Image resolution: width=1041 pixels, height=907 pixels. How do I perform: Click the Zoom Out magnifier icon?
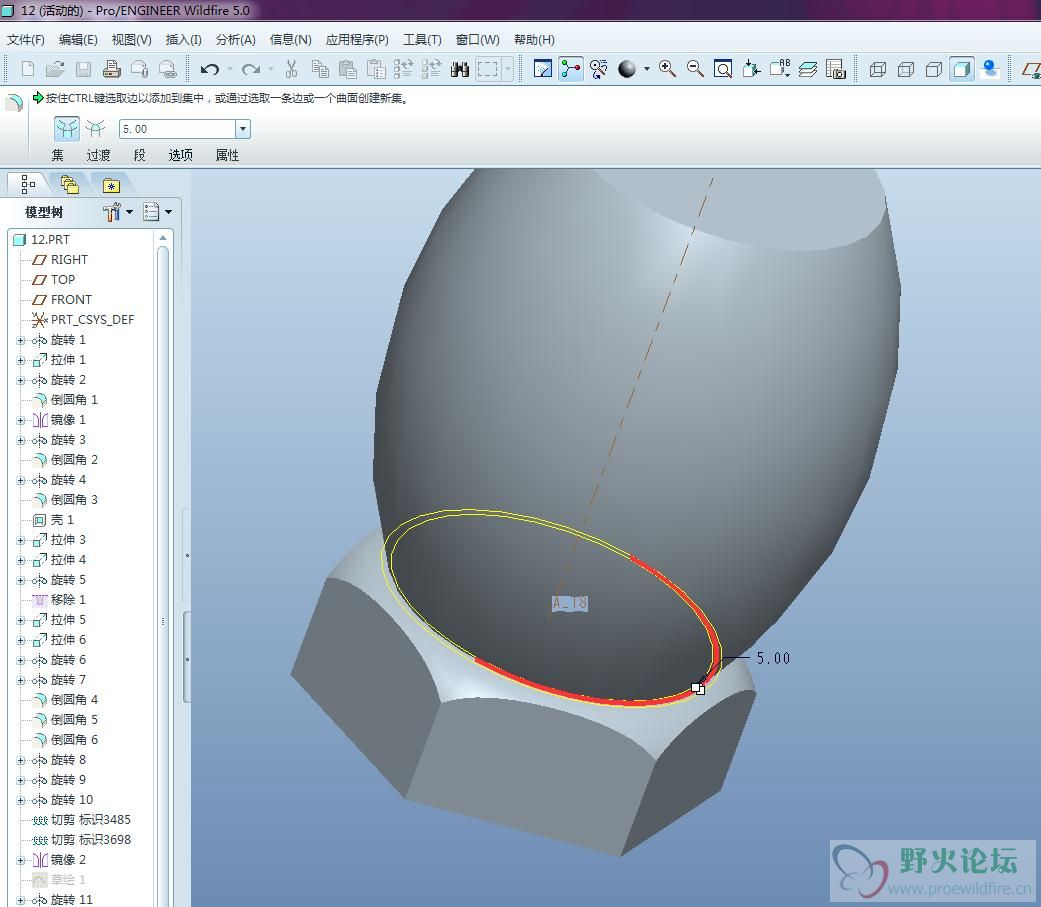695,69
